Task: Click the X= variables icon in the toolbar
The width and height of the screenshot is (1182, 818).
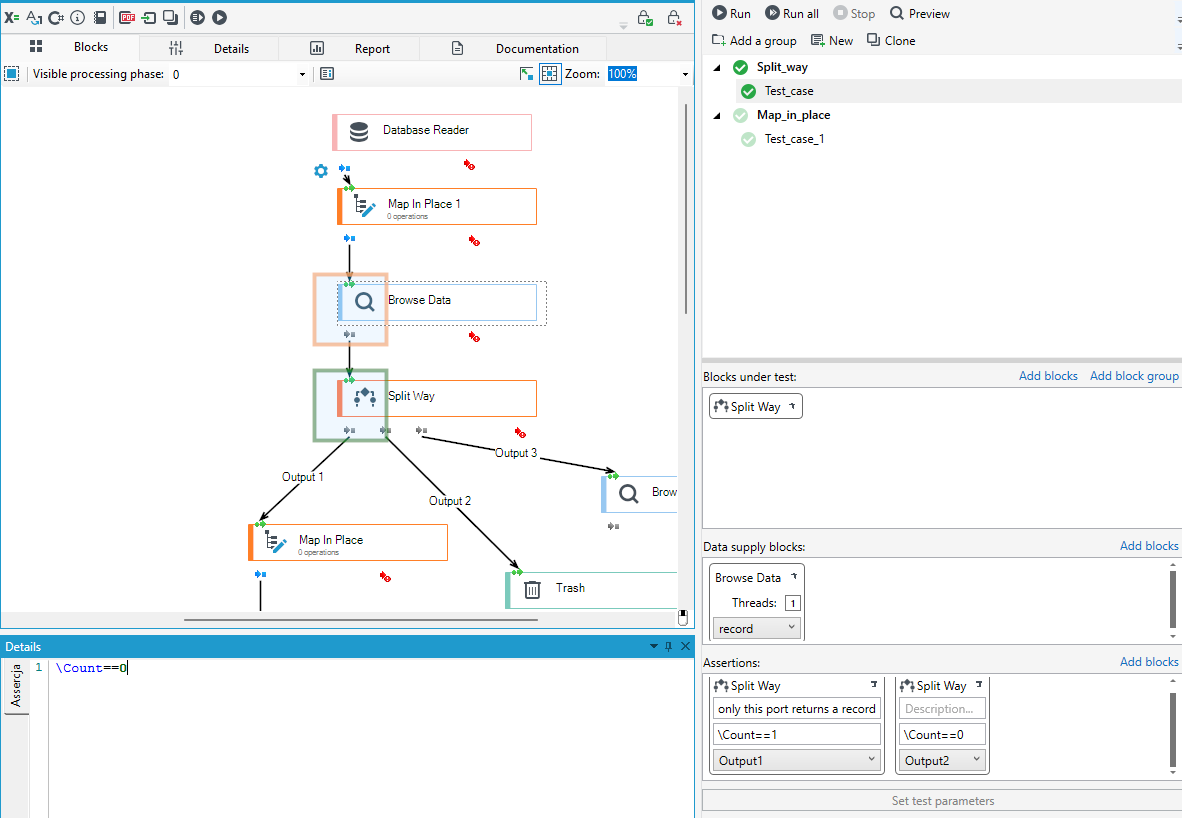Action: (x=12, y=17)
